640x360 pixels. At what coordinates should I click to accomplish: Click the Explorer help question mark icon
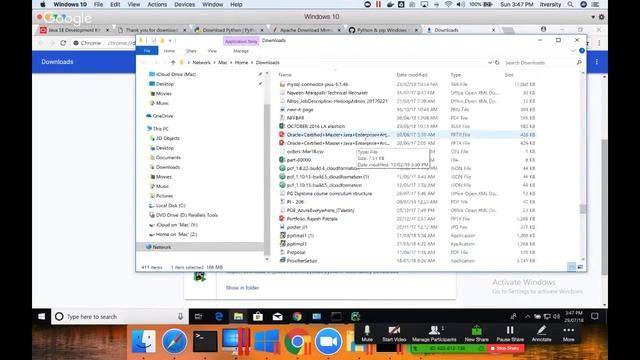pyautogui.click(x=582, y=51)
